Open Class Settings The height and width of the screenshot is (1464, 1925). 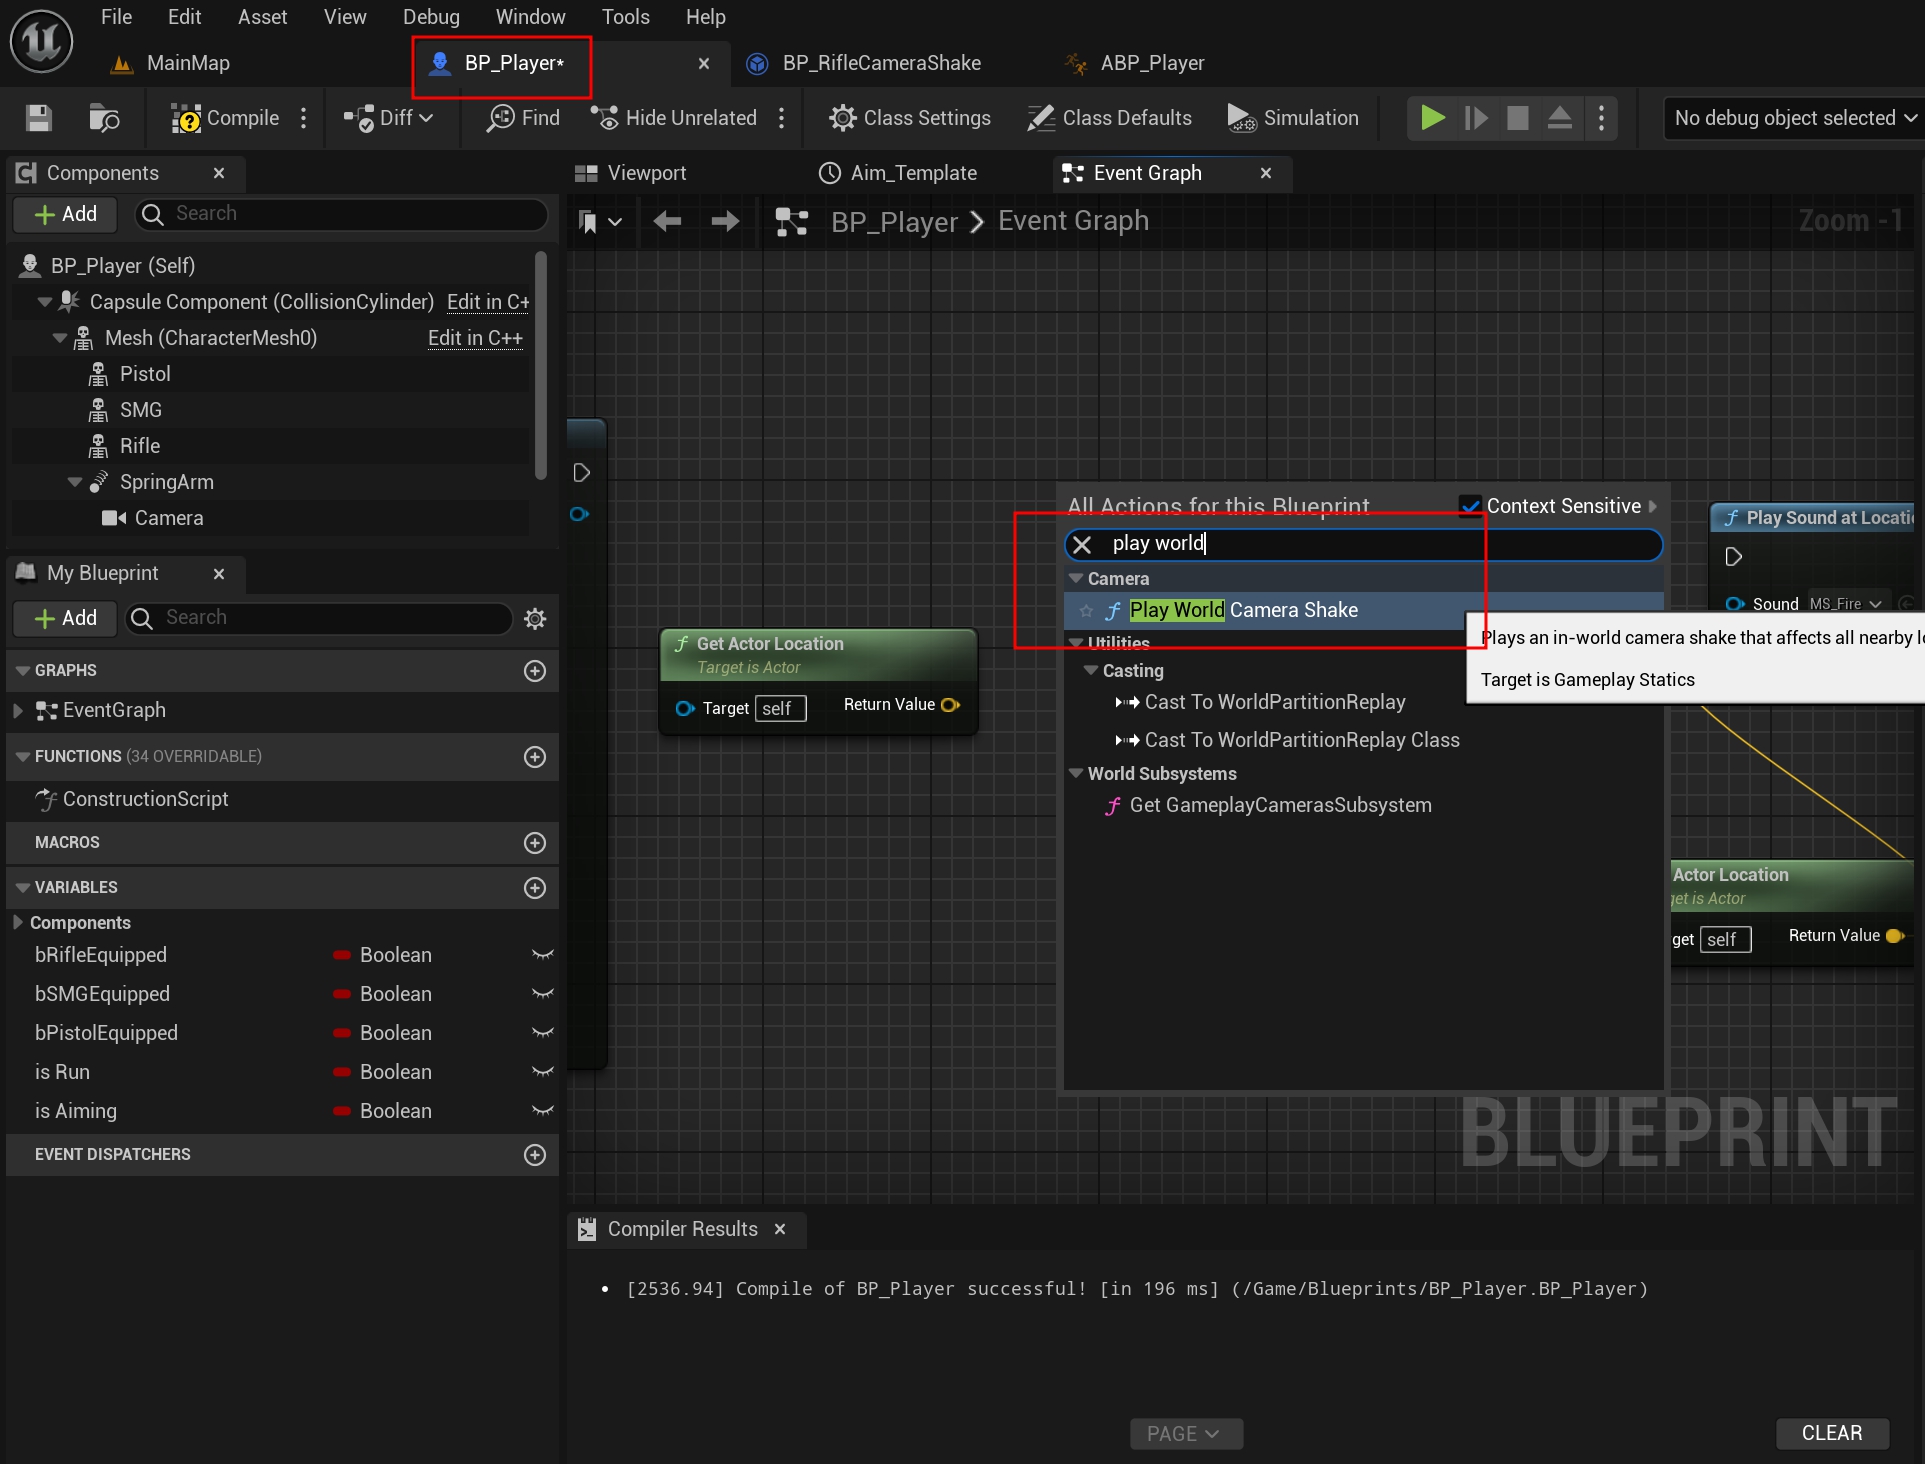click(909, 118)
